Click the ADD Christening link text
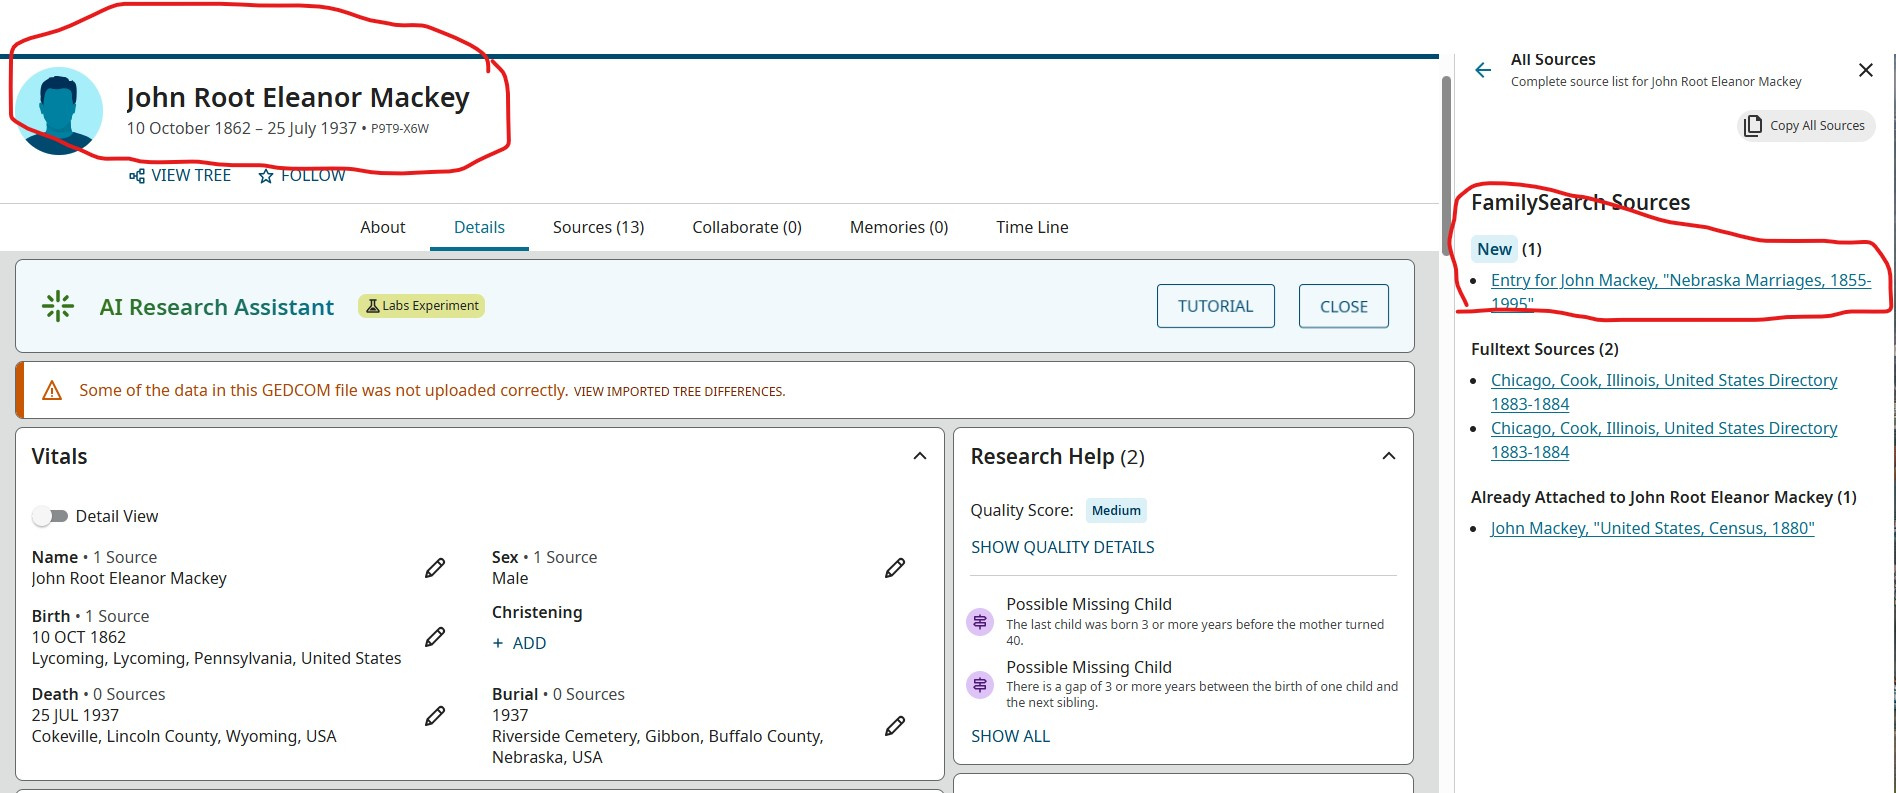 [529, 643]
